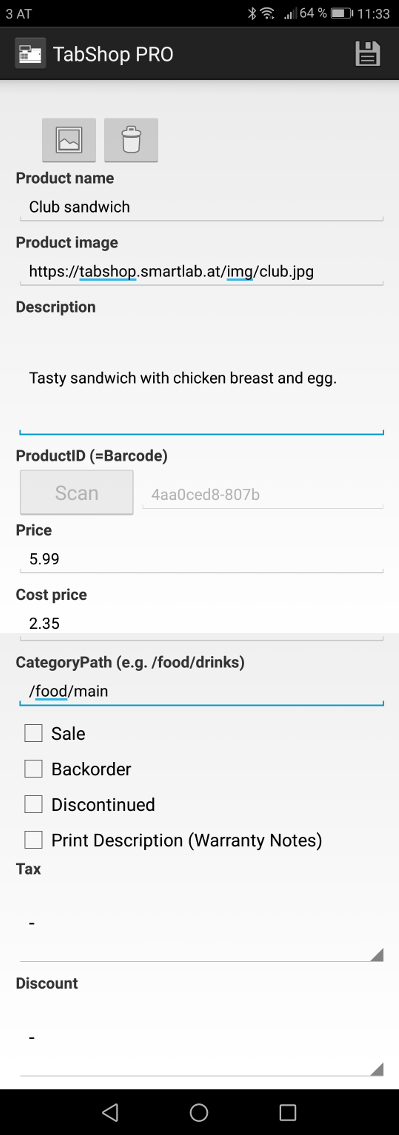Screen dimensions: 399x1135
Task: Open recent apps with the square icon
Action: coord(288,1112)
